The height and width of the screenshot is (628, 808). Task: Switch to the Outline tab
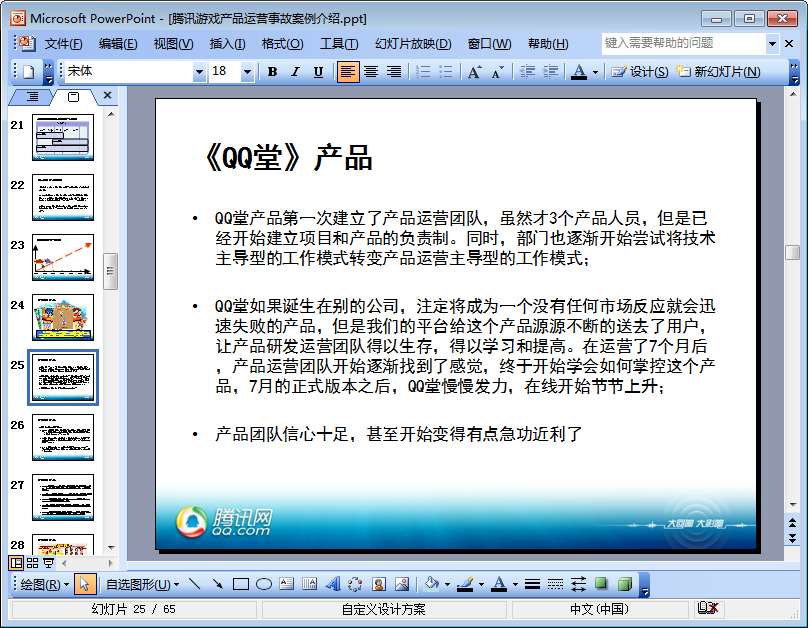point(32,96)
